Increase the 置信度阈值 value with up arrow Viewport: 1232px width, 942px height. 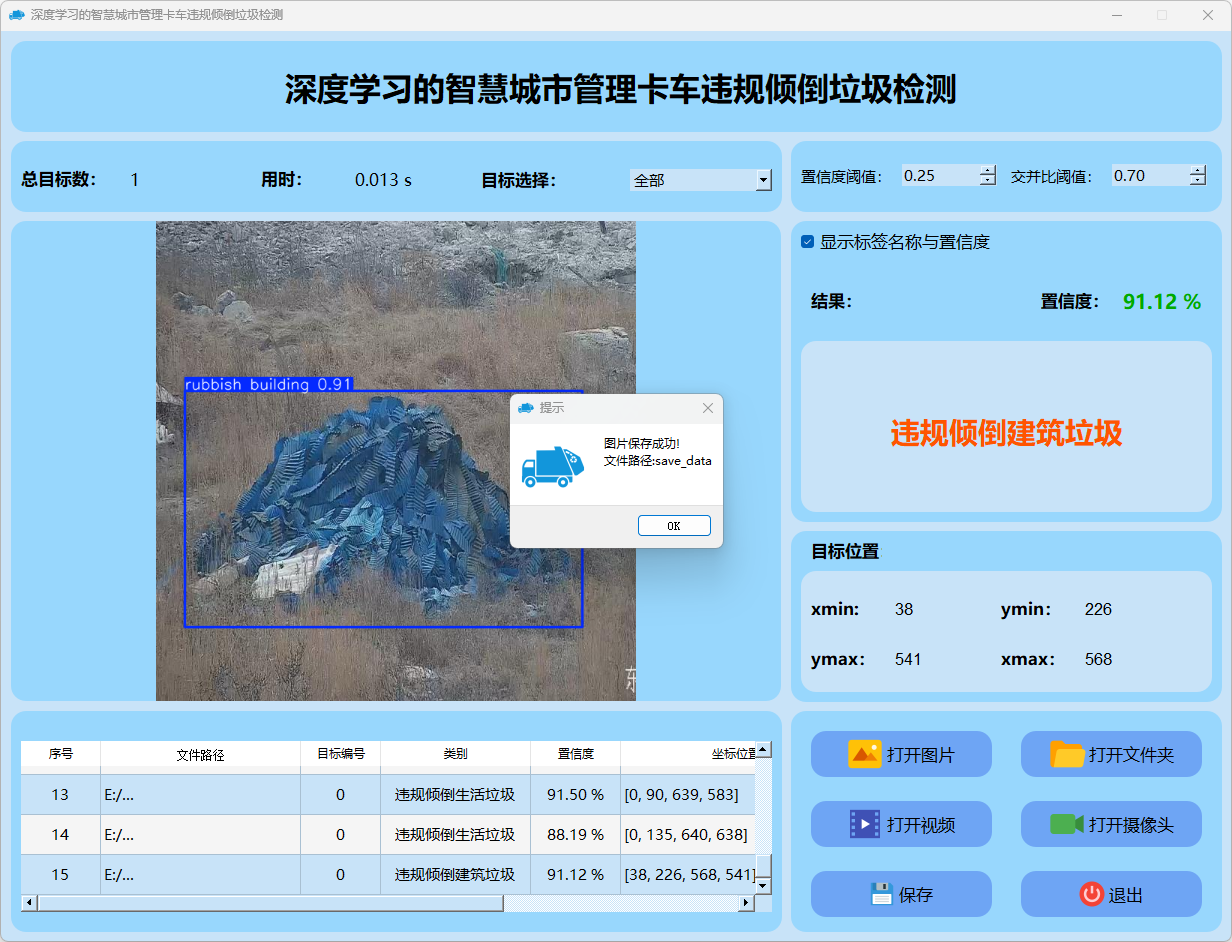(x=988, y=170)
